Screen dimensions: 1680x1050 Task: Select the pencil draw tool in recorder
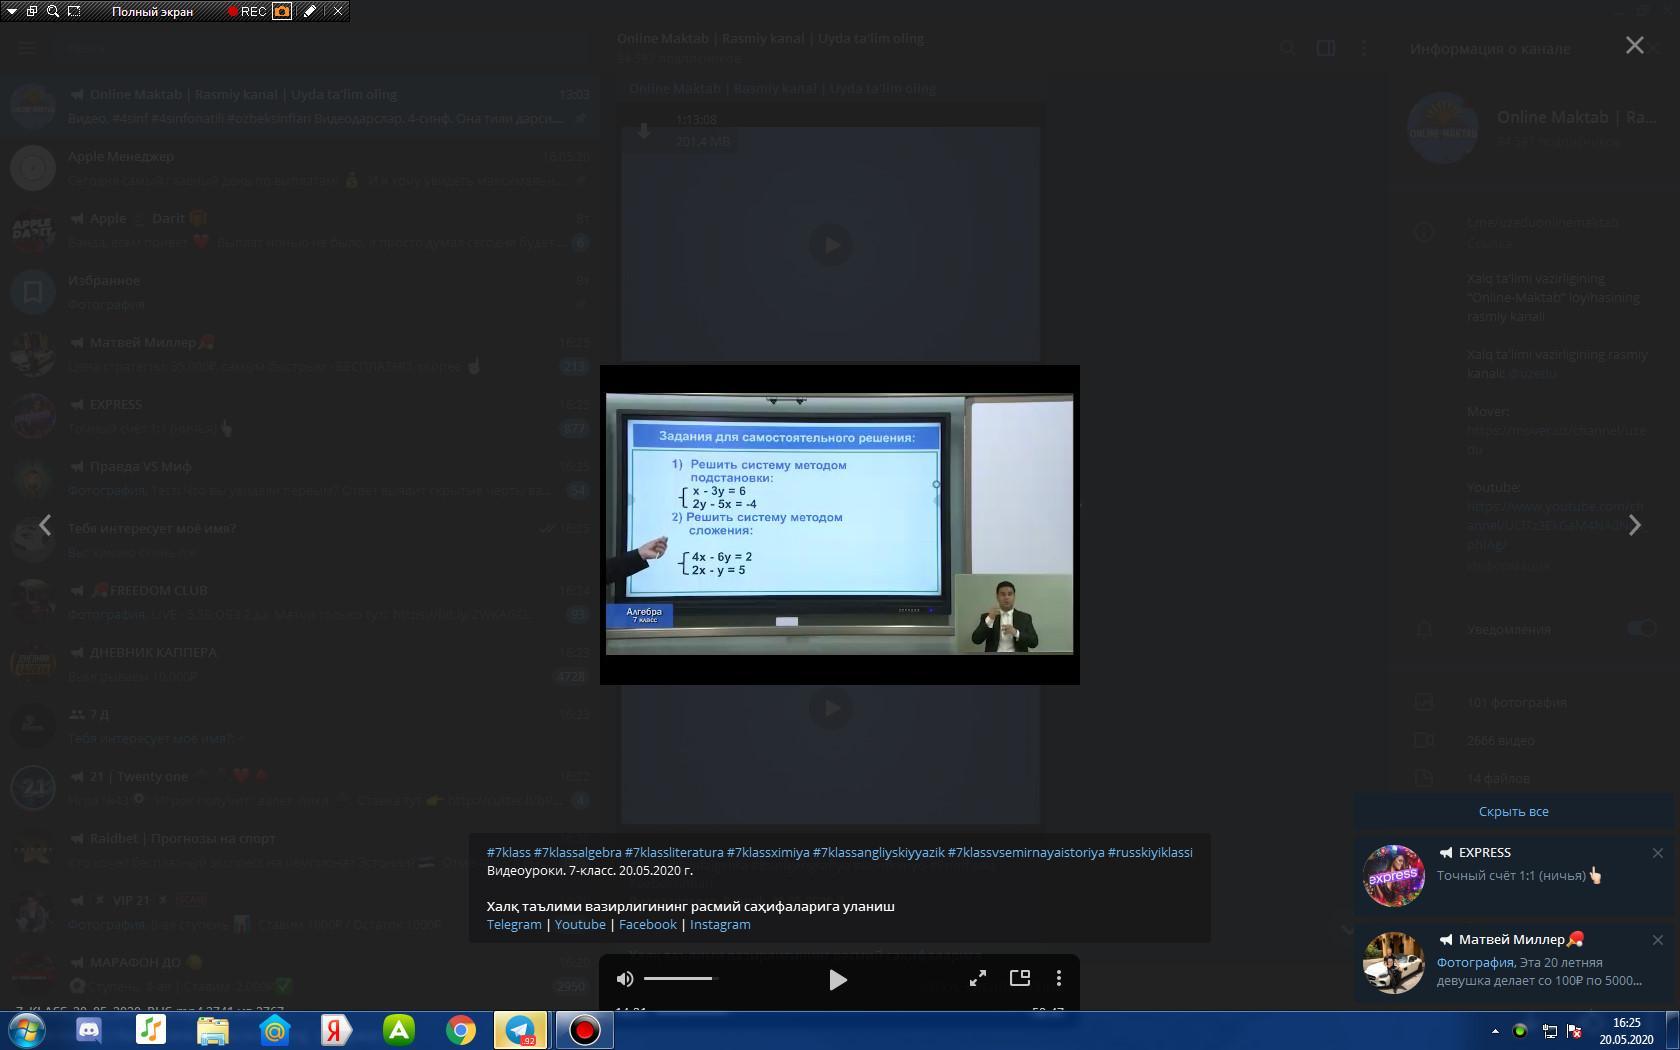(310, 12)
